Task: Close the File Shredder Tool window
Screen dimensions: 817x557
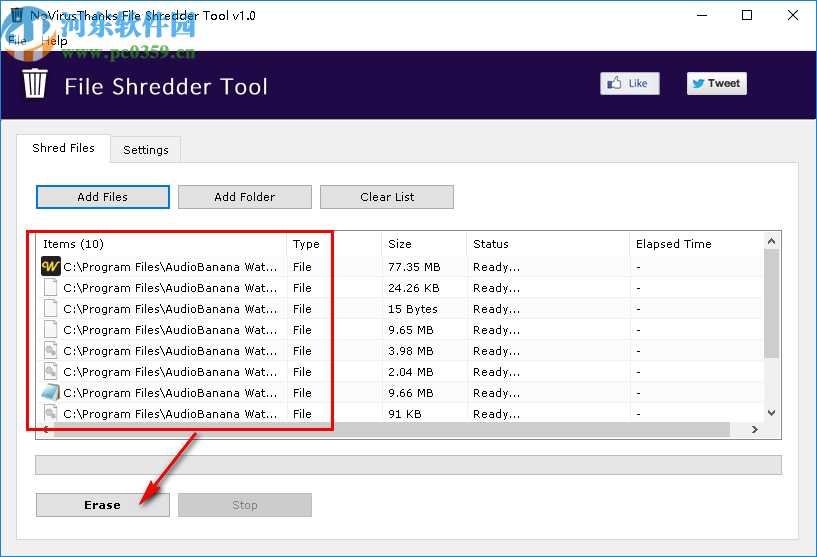Action: (793, 15)
